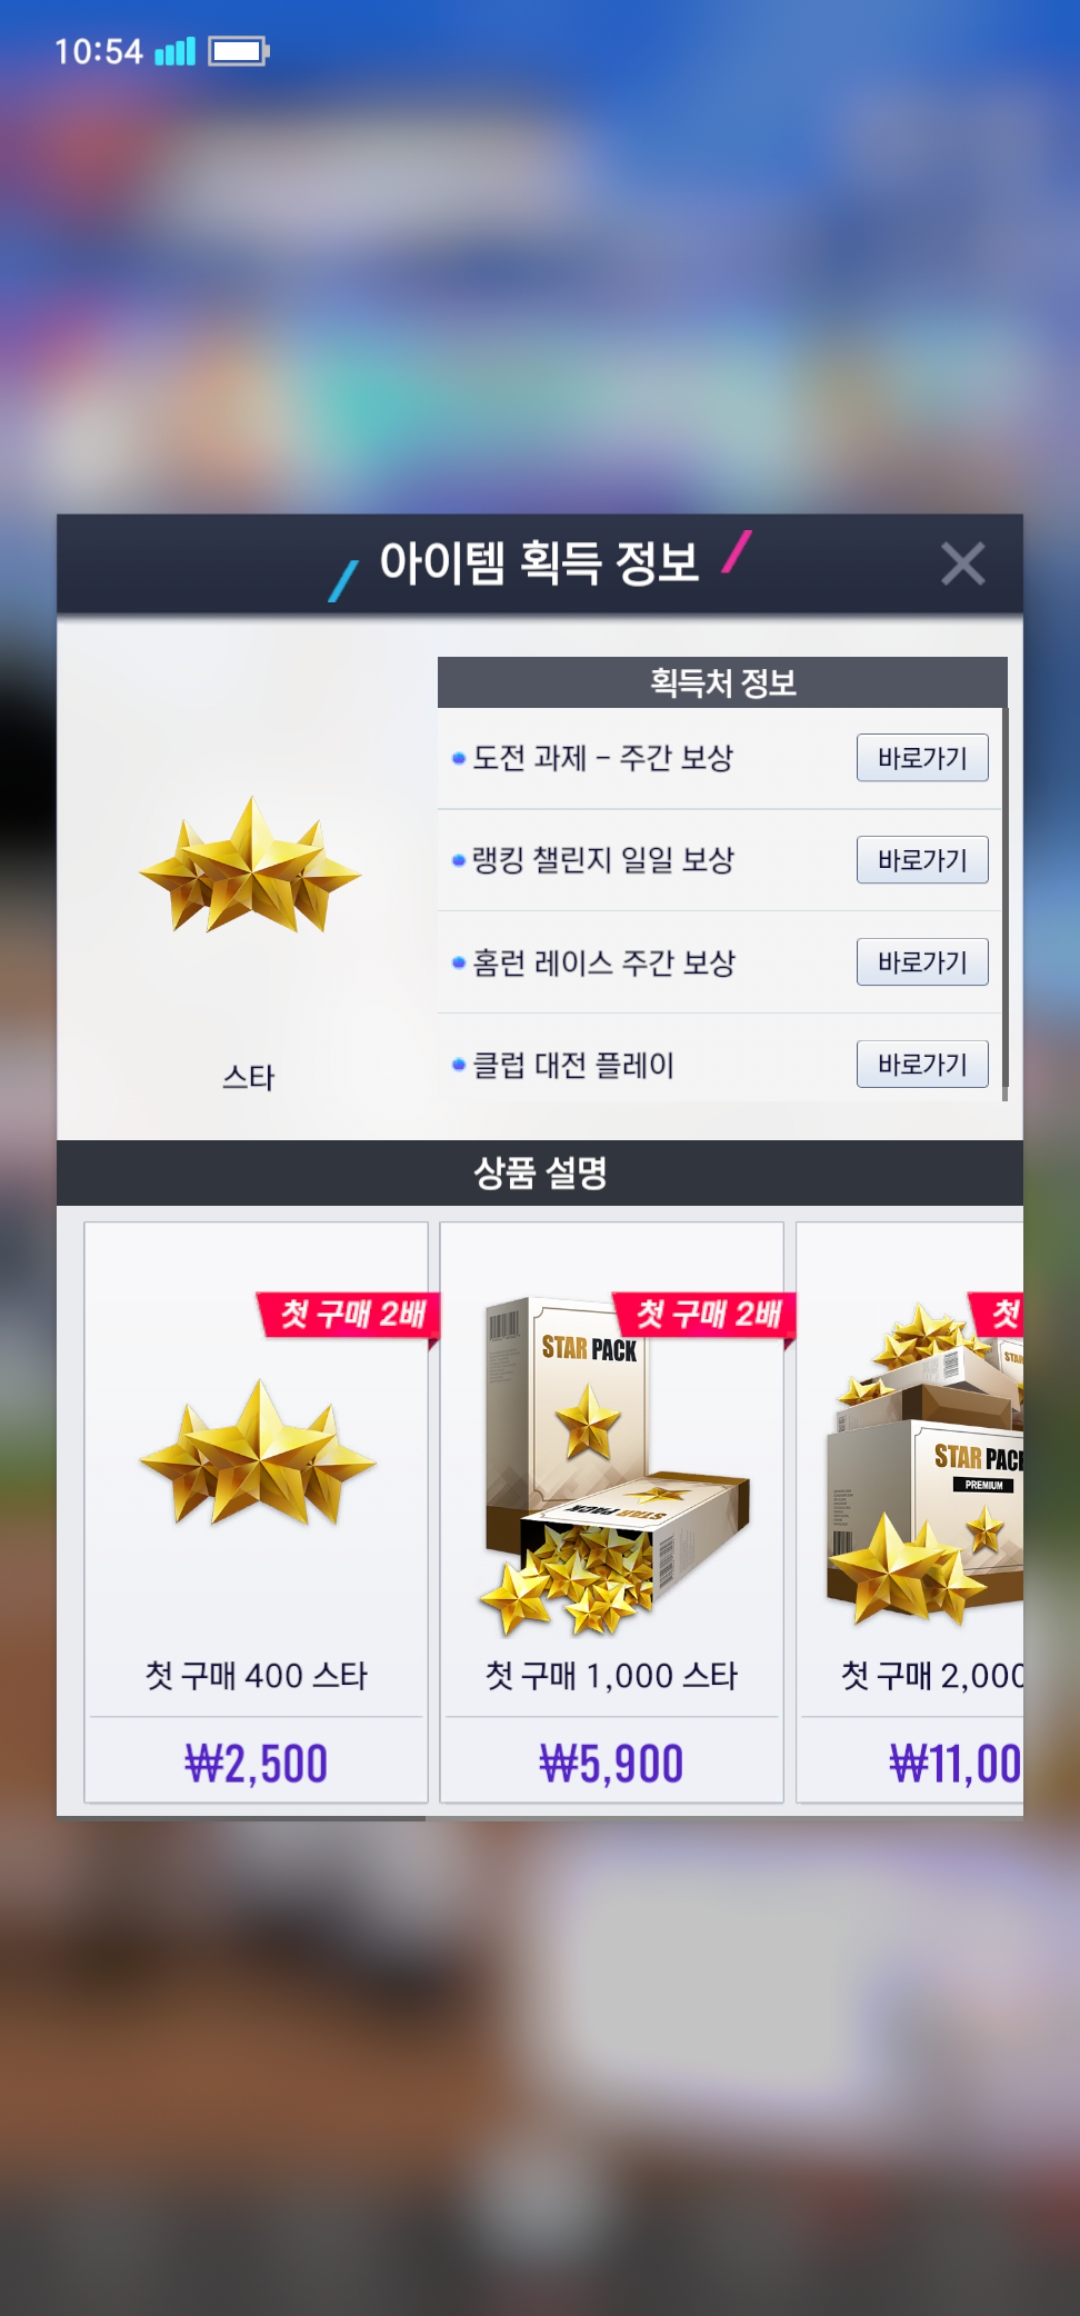This screenshot has width=1080, height=2316.
Task: Select the large 스타 item icon
Action: 250,866
